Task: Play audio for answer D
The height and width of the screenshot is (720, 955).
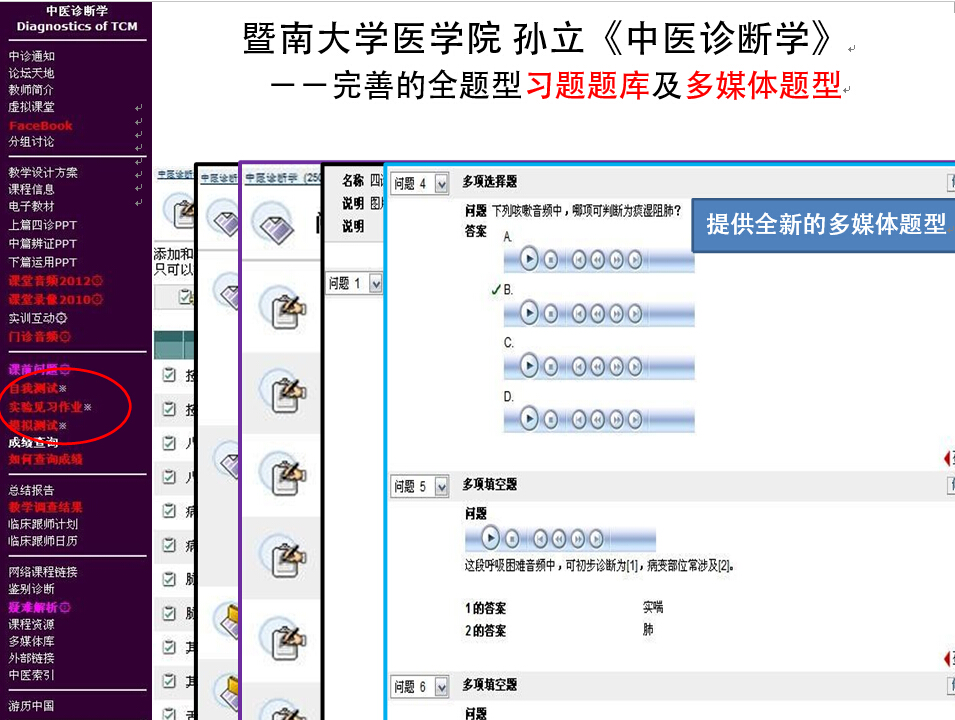Action: click(x=529, y=419)
